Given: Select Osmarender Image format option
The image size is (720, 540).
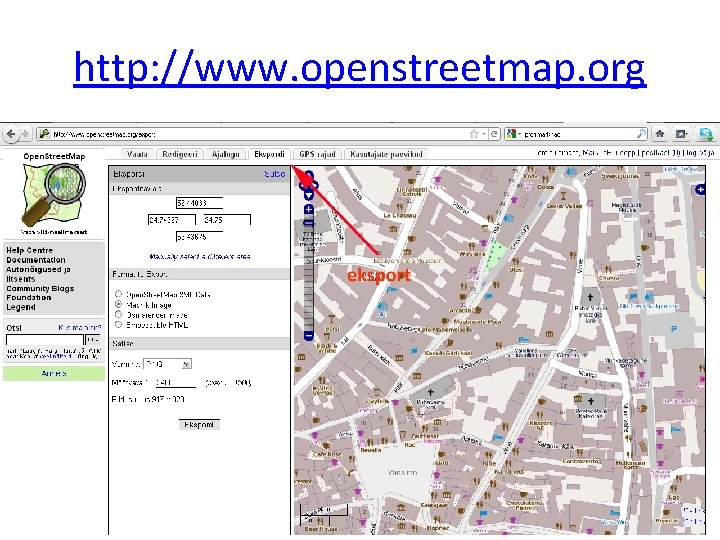Looking at the screenshot, I should (x=118, y=315).
